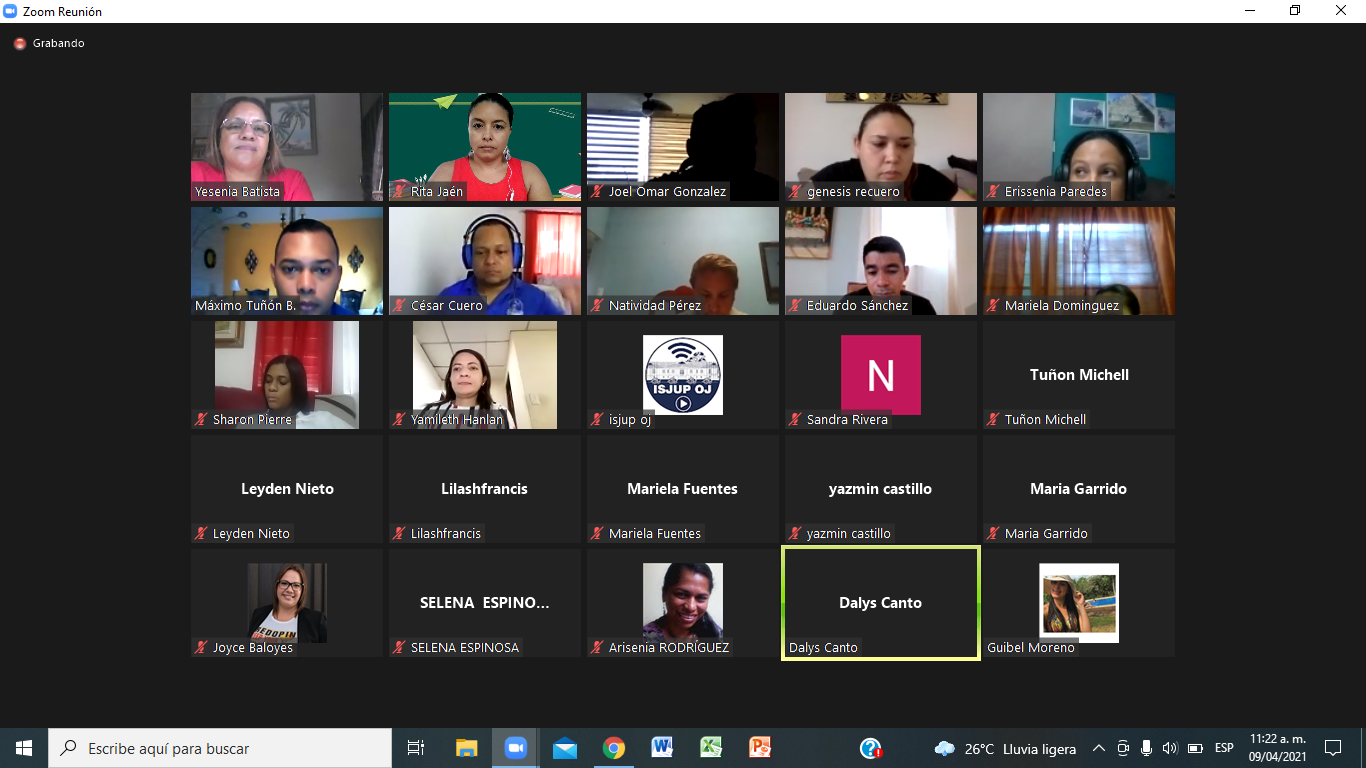Click the genesis recuero video tile
Image resolution: width=1366 pixels, height=768 pixels.
click(881, 147)
